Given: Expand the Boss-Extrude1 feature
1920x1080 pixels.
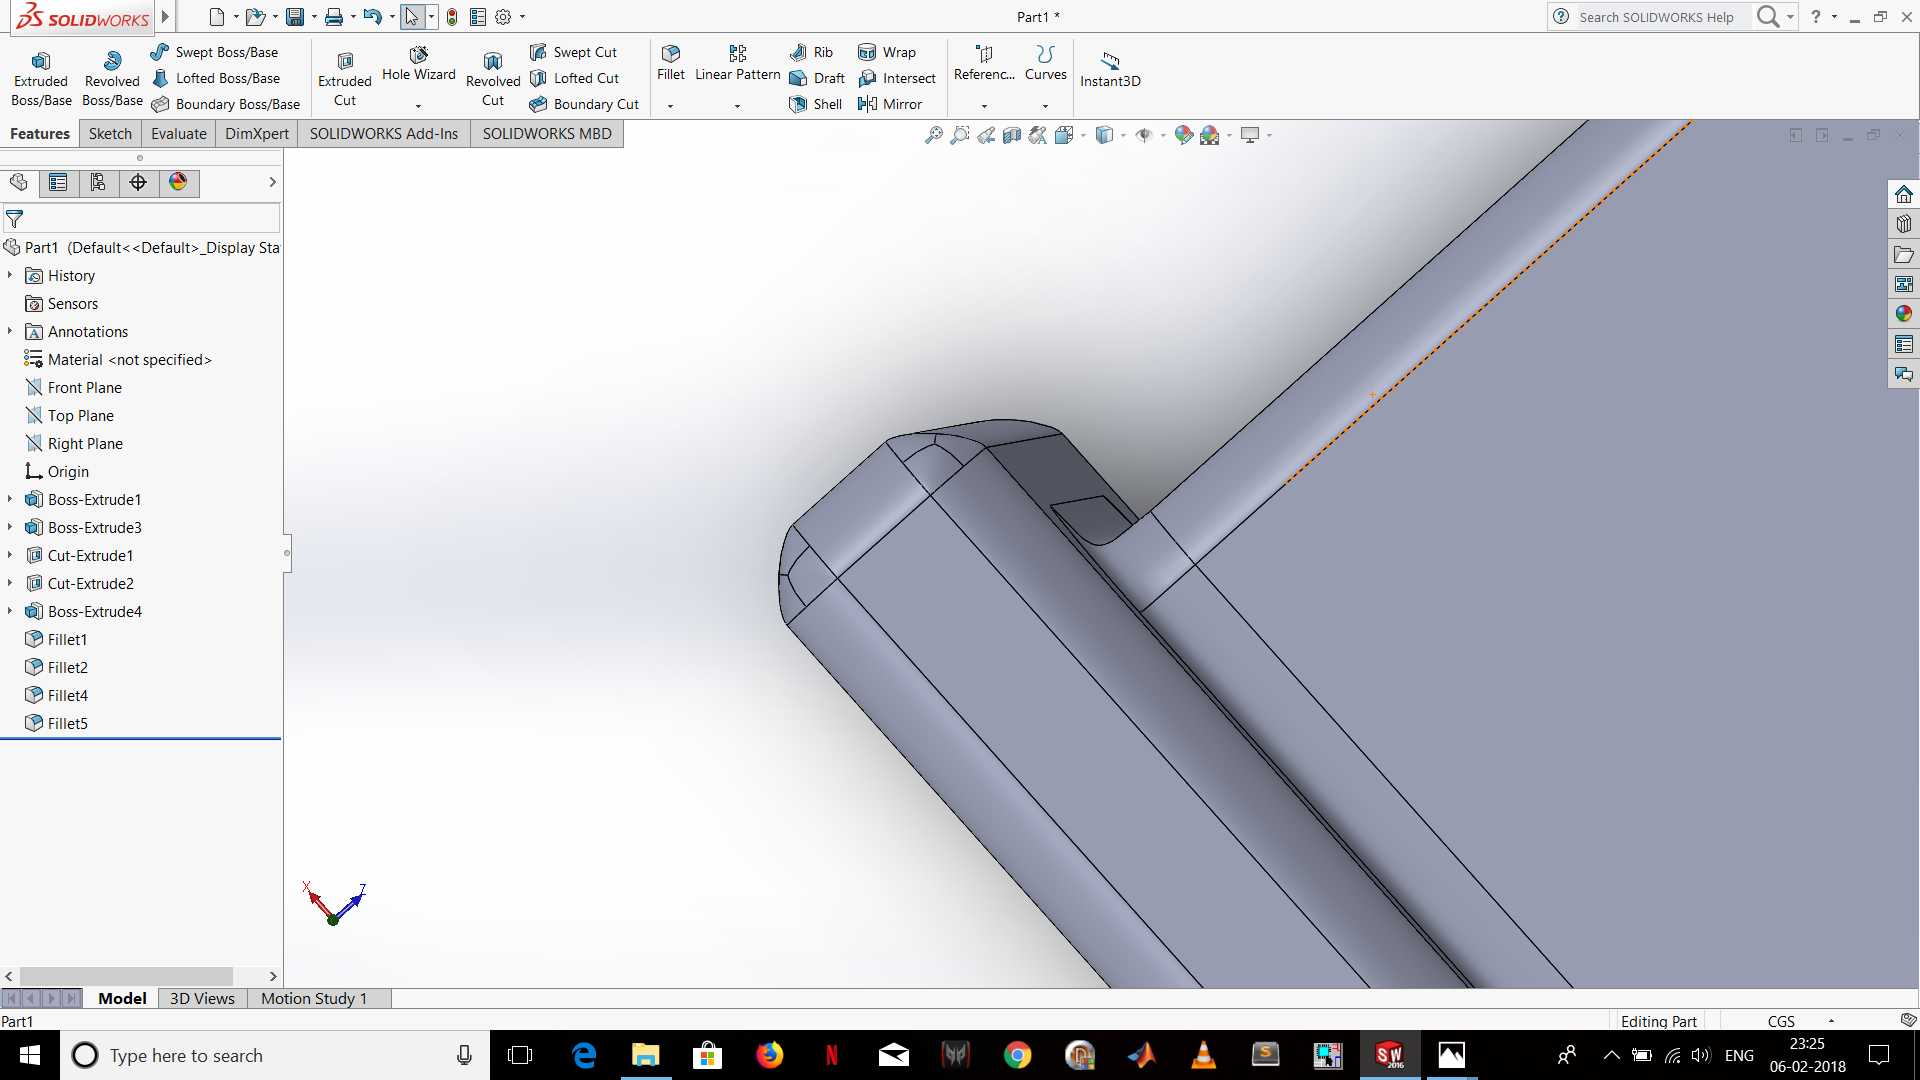Looking at the screenshot, I should (x=9, y=499).
